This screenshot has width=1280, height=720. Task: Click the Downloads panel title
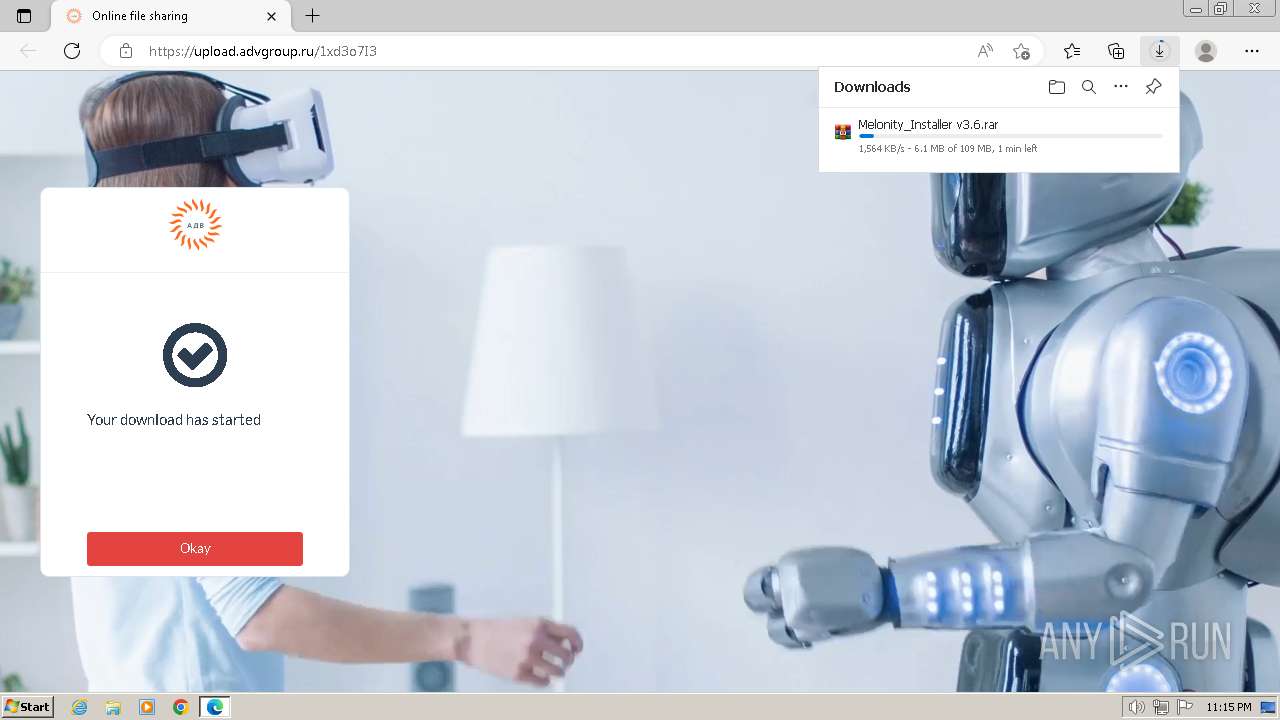[872, 87]
